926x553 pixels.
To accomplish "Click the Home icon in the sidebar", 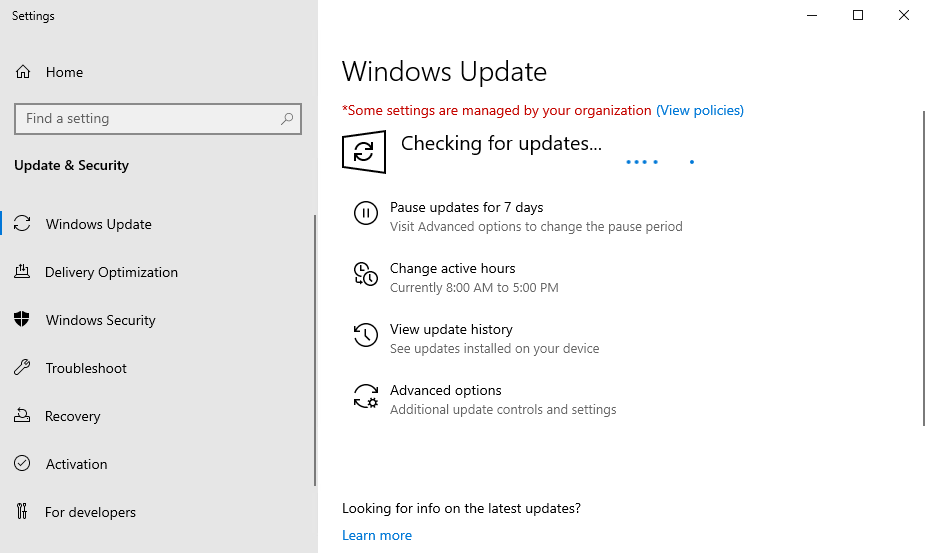I will coord(23,72).
